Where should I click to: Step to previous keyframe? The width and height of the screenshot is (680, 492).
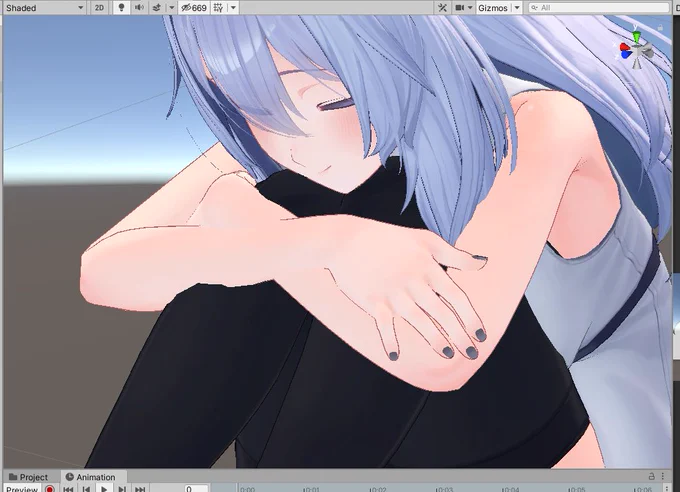(86, 489)
